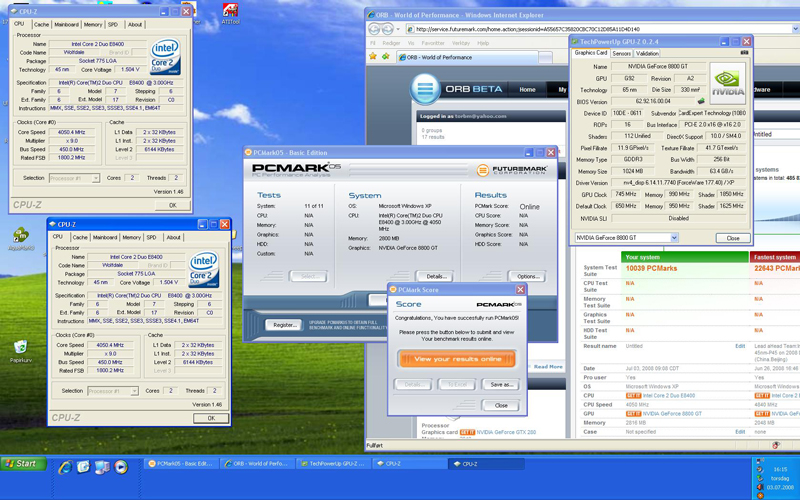Open the Hjelp menu in Internet Explorer

(483, 43)
